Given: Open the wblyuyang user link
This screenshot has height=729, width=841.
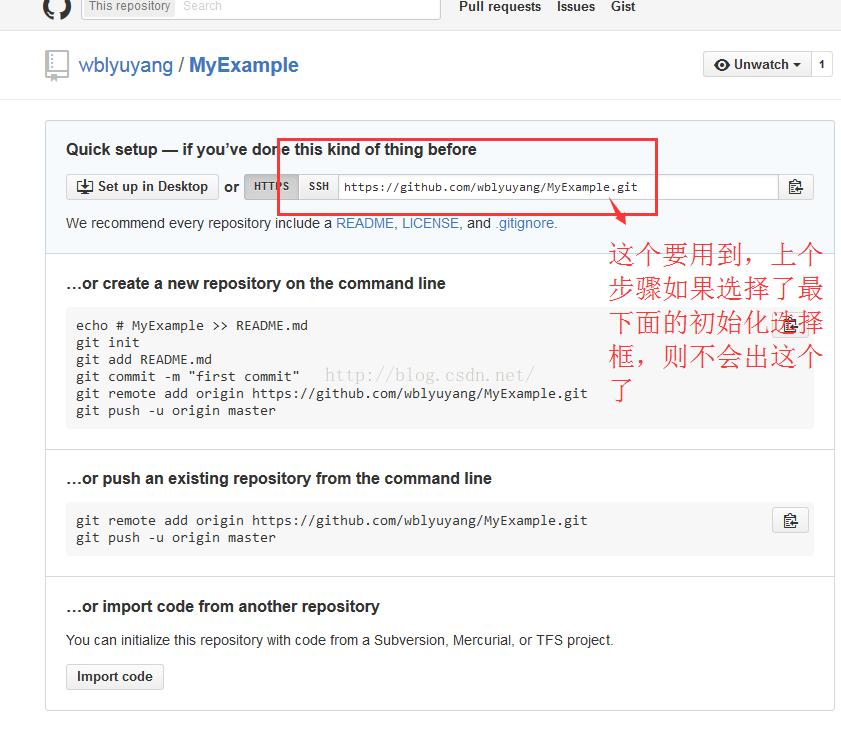Looking at the screenshot, I should (x=126, y=65).
